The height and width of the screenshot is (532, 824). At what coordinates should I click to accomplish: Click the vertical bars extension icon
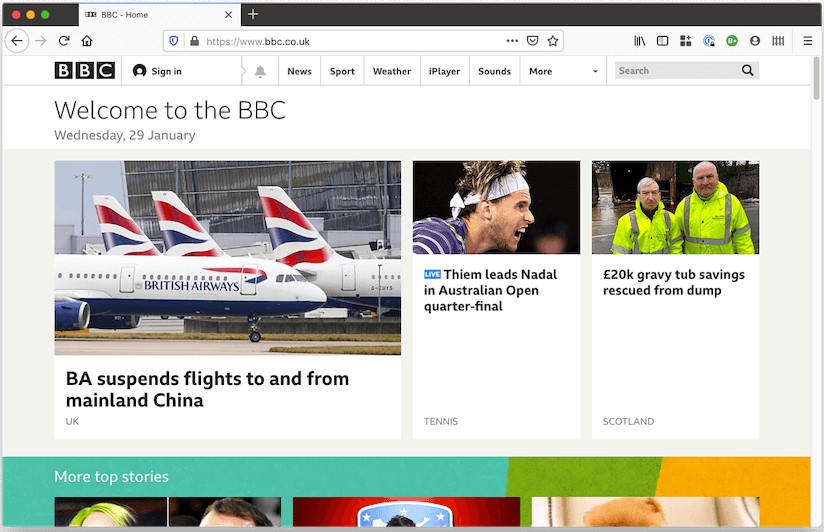coord(778,40)
